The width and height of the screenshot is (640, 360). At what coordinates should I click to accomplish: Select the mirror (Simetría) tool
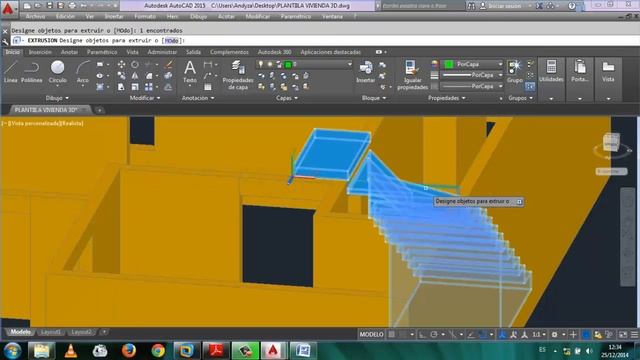pos(135,76)
